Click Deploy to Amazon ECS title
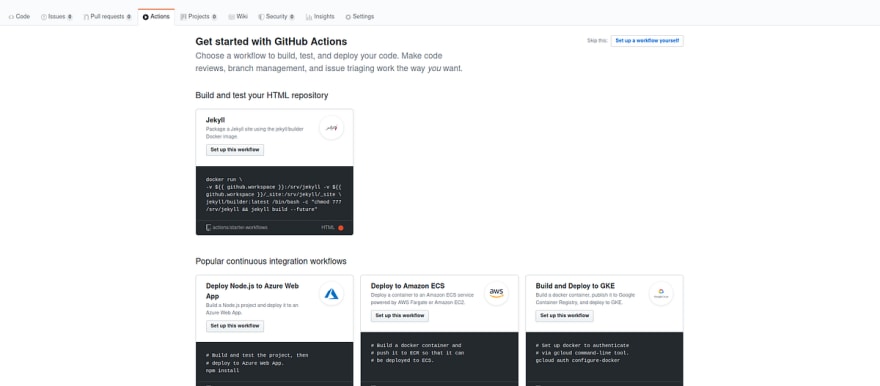Screen dimensions: 880x386 tap(407, 286)
